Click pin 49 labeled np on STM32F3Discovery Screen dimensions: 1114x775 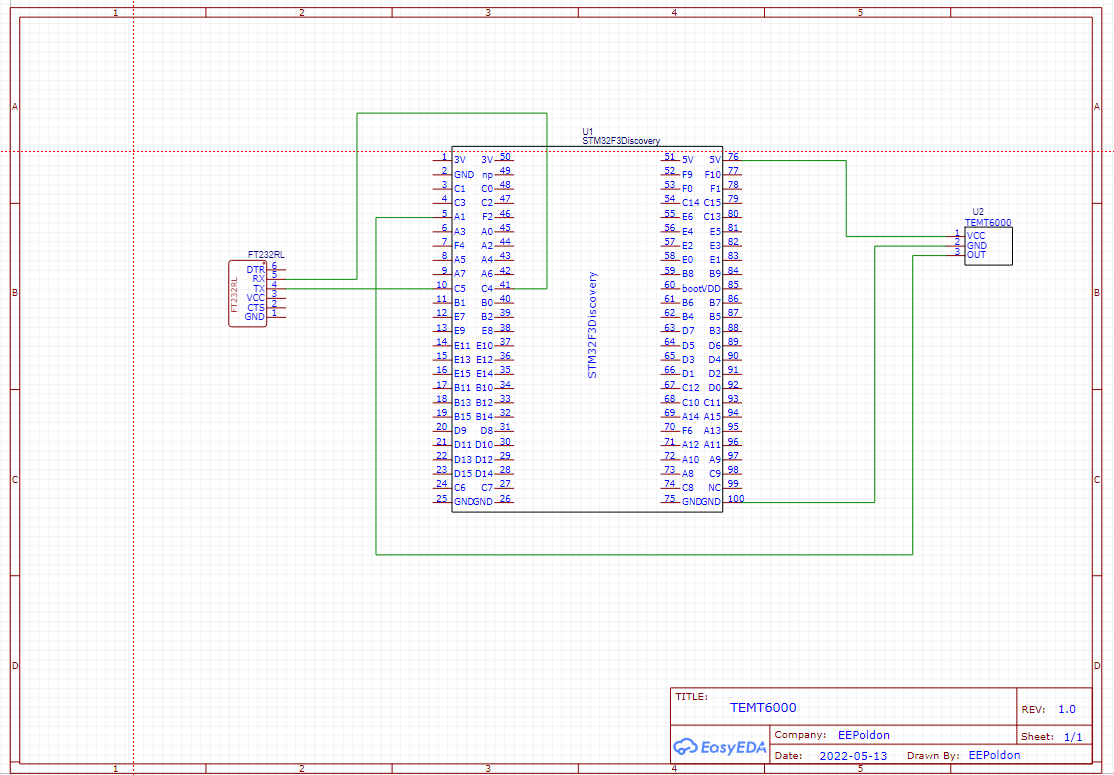tap(504, 174)
